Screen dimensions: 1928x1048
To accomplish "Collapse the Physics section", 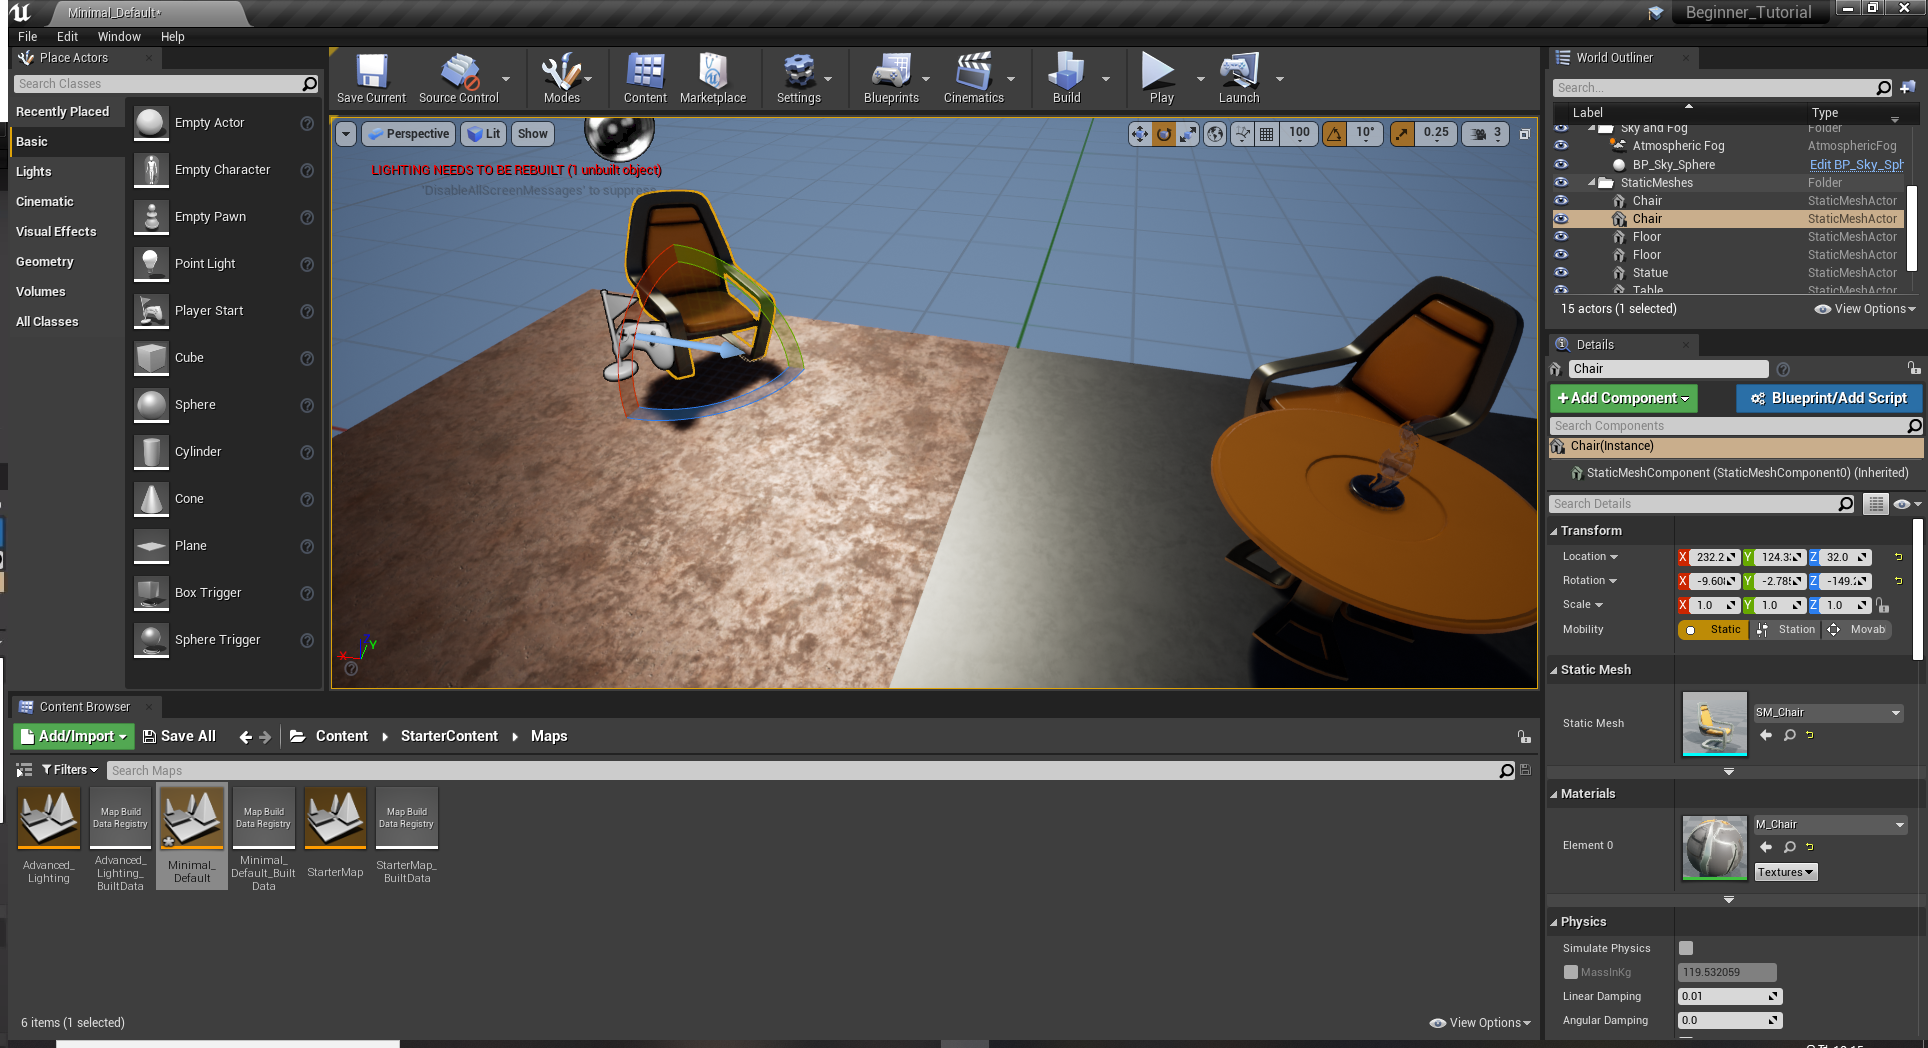I will coord(1554,923).
